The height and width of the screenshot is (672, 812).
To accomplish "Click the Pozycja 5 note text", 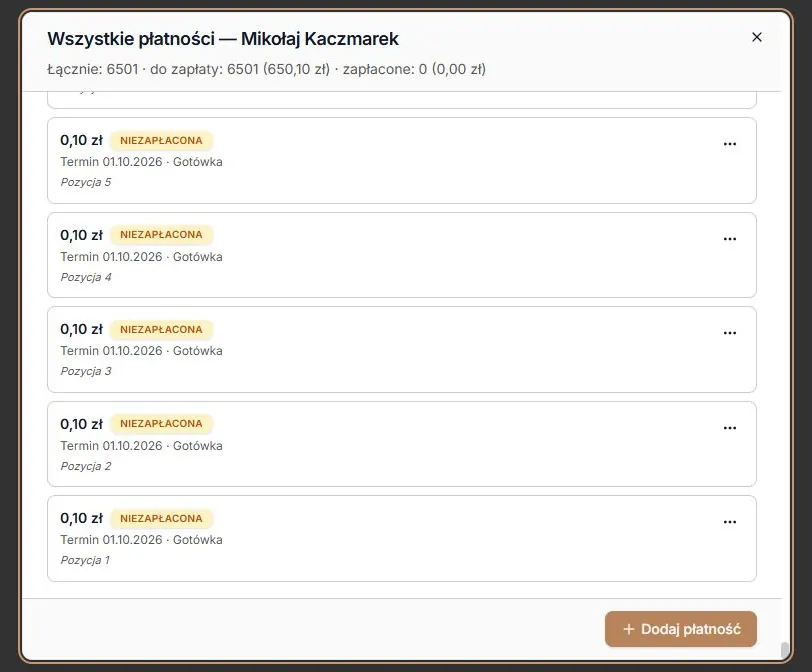I will pos(85,182).
